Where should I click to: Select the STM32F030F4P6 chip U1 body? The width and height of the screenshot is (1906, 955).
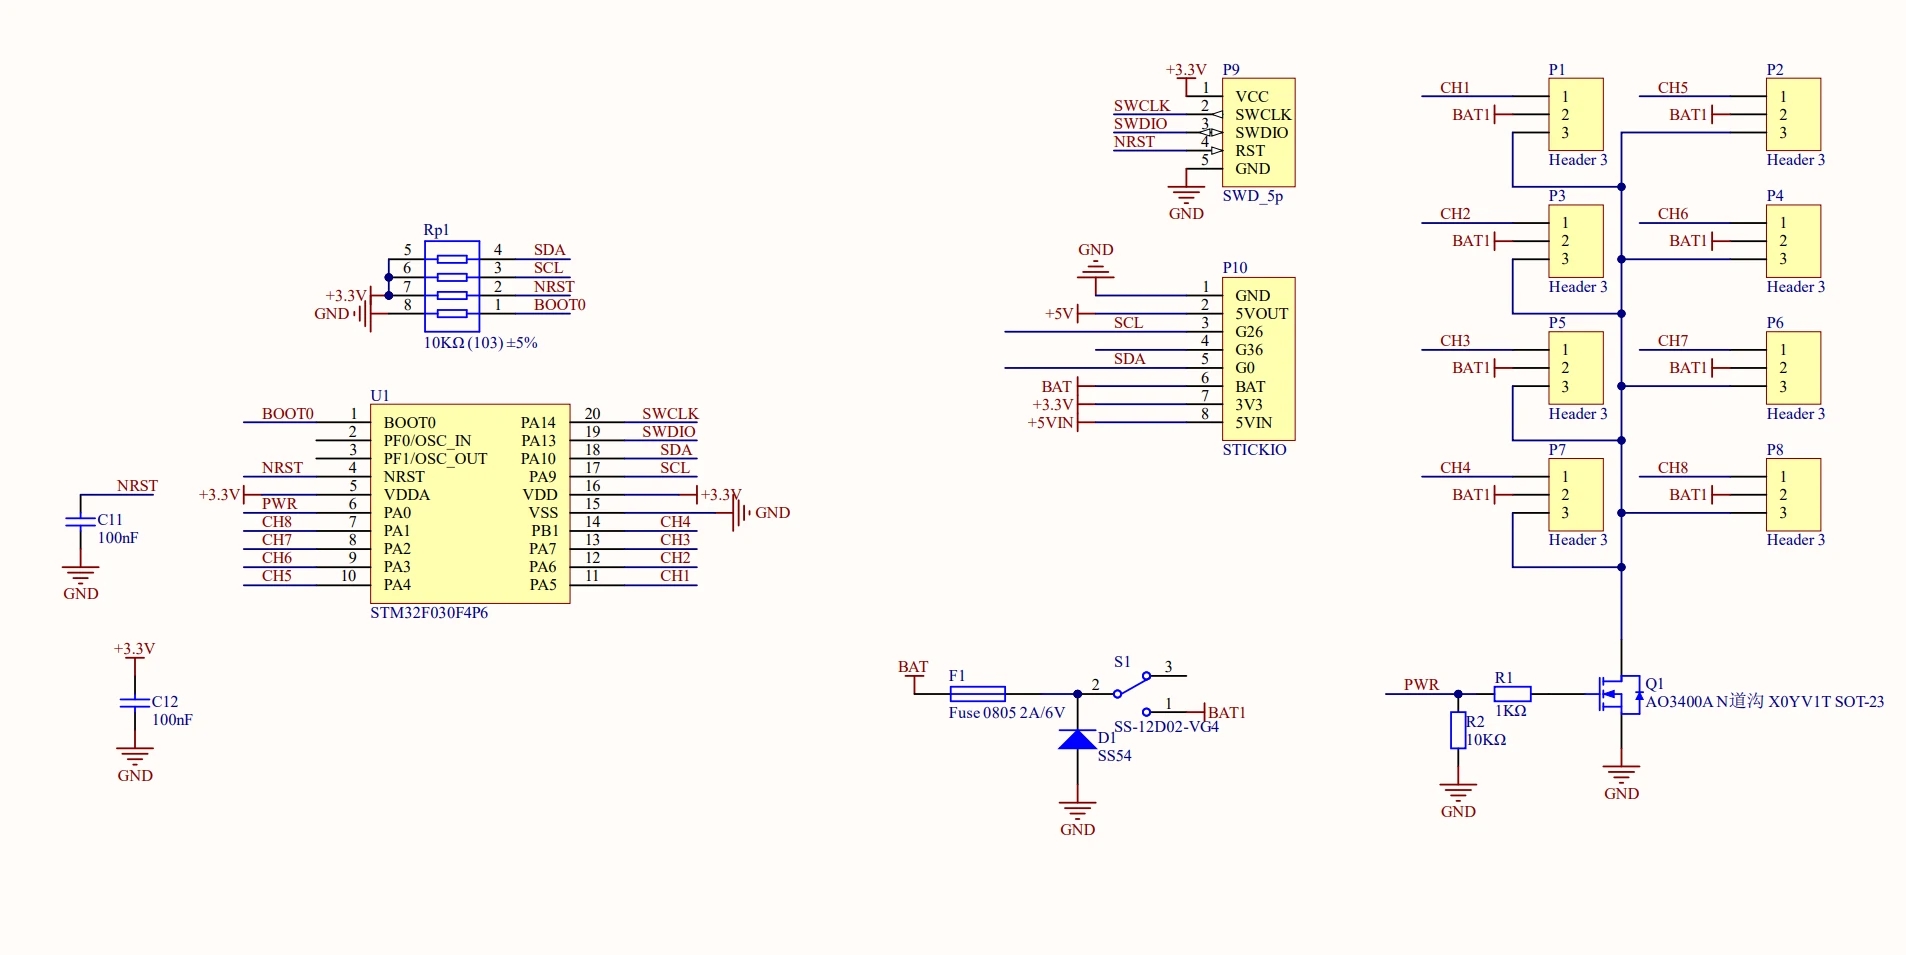pyautogui.click(x=469, y=503)
